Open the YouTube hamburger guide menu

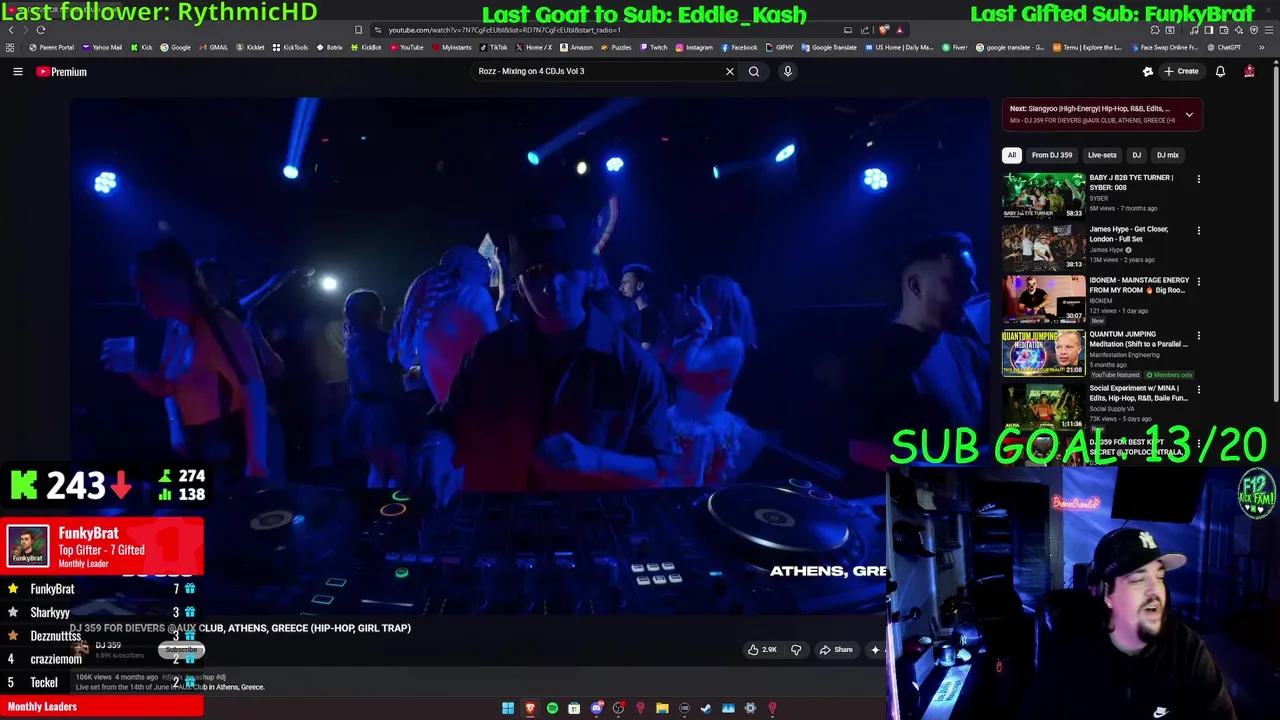[x=17, y=71]
